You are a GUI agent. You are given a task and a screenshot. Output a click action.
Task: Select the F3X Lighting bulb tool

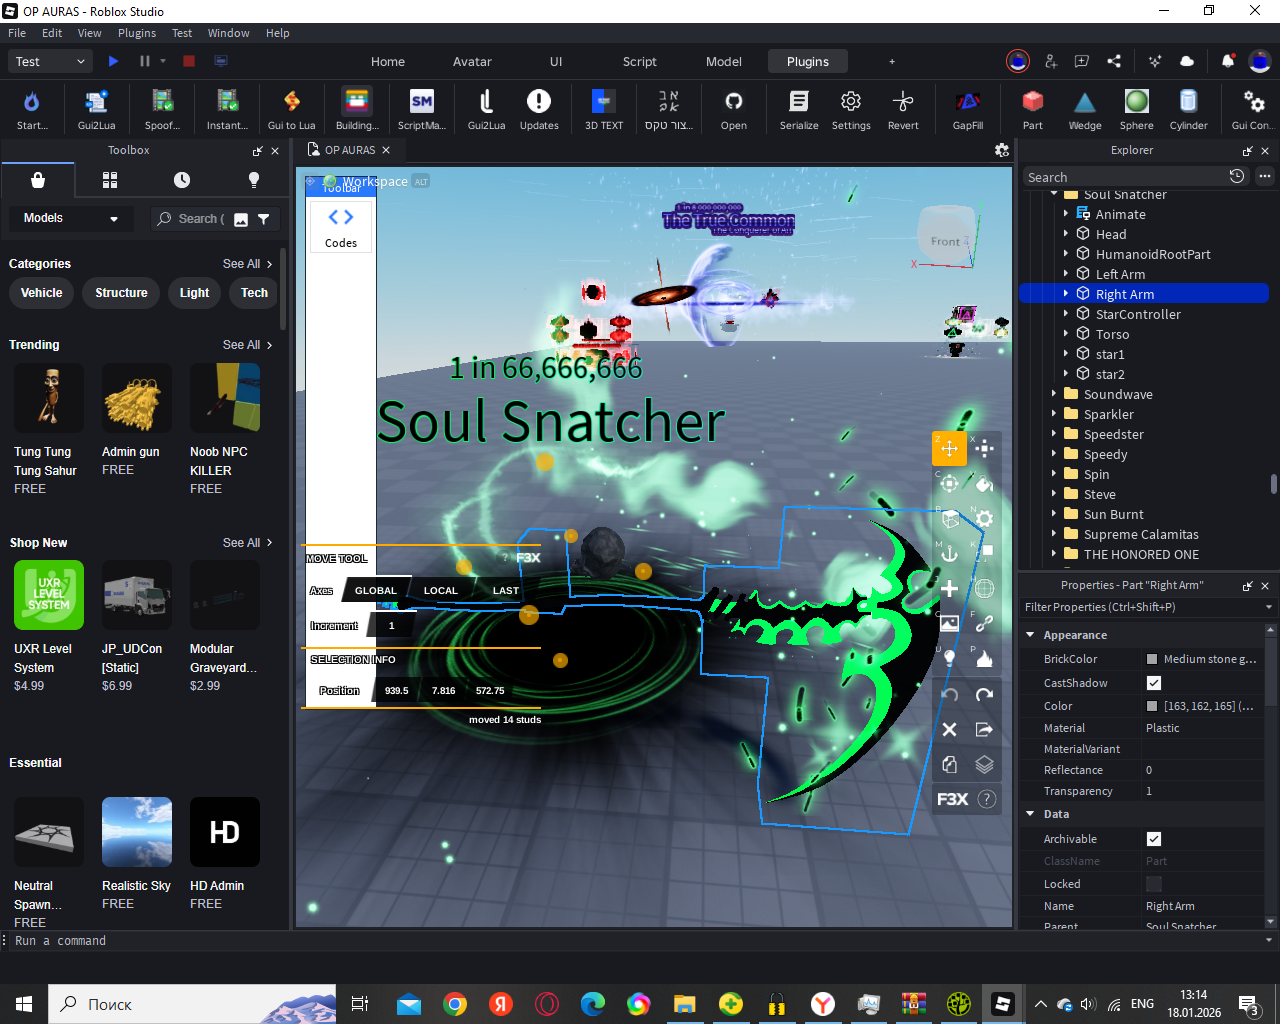(x=949, y=659)
